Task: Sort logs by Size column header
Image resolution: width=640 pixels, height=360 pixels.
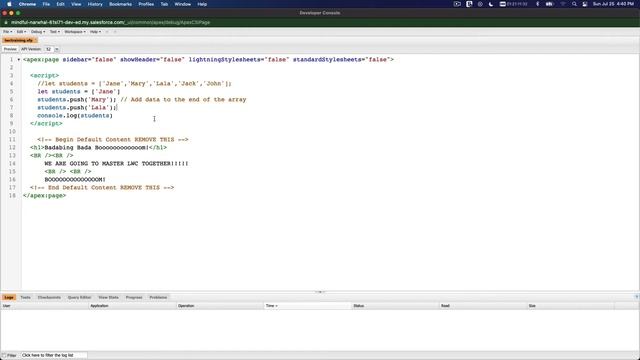Action: click(571, 306)
